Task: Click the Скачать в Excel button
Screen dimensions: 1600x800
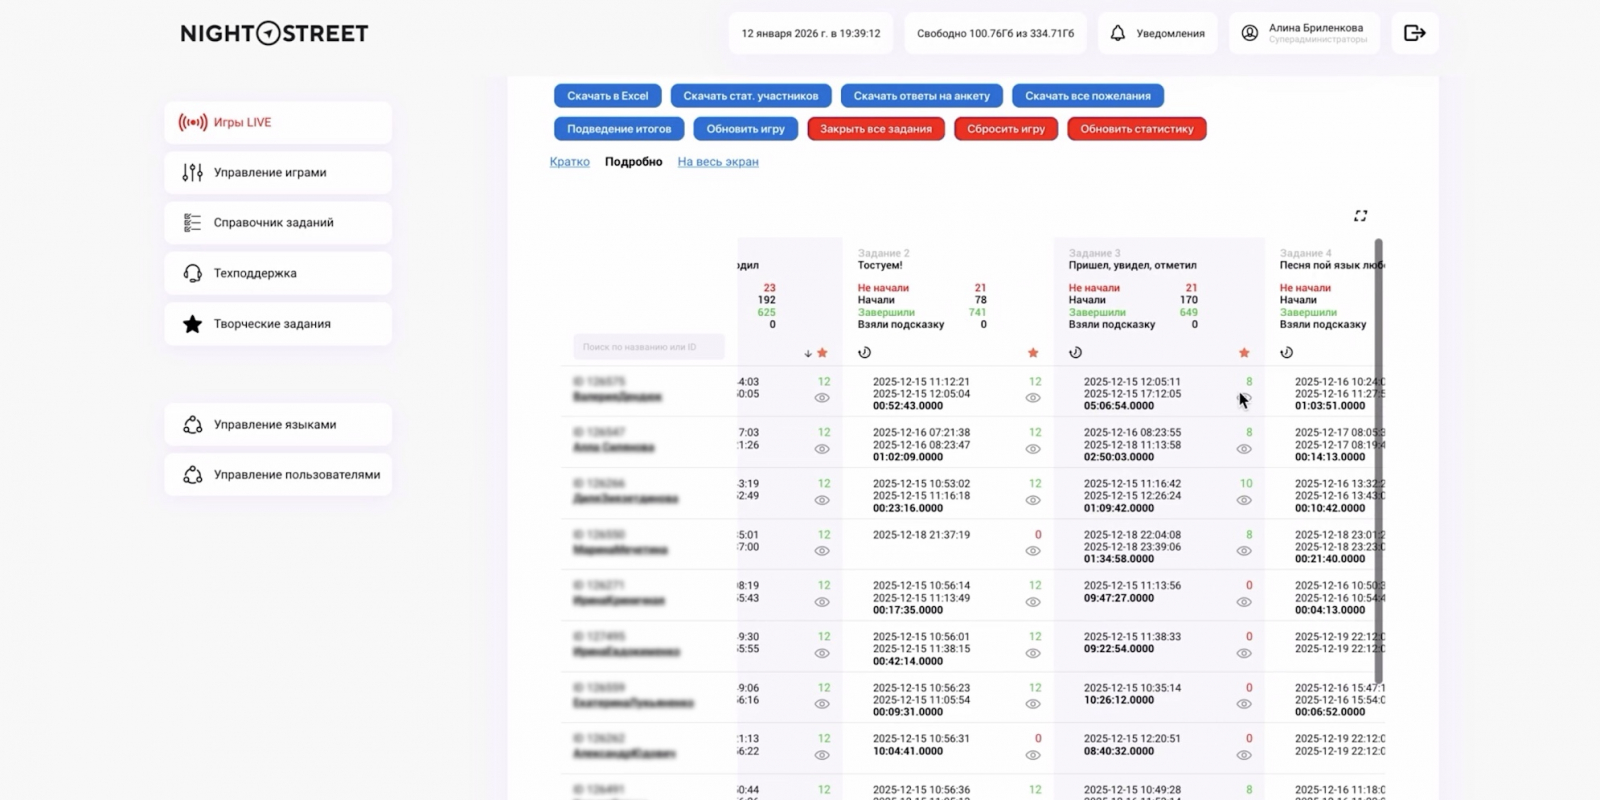Action: click(x=608, y=96)
